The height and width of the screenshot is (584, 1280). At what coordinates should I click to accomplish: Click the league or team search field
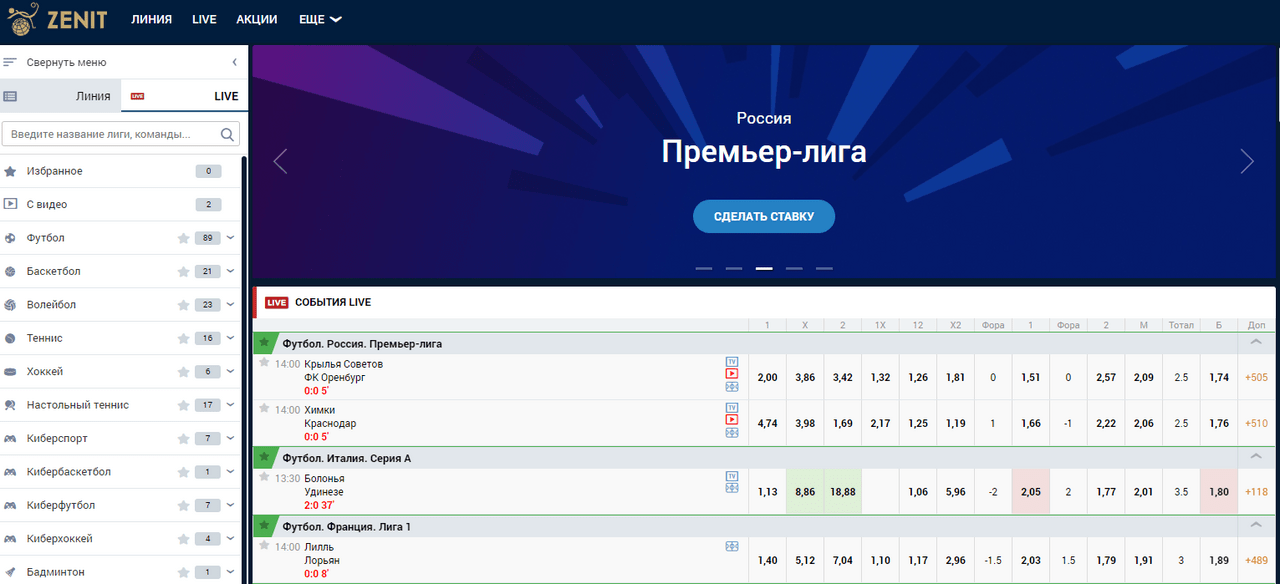pyautogui.click(x=112, y=134)
